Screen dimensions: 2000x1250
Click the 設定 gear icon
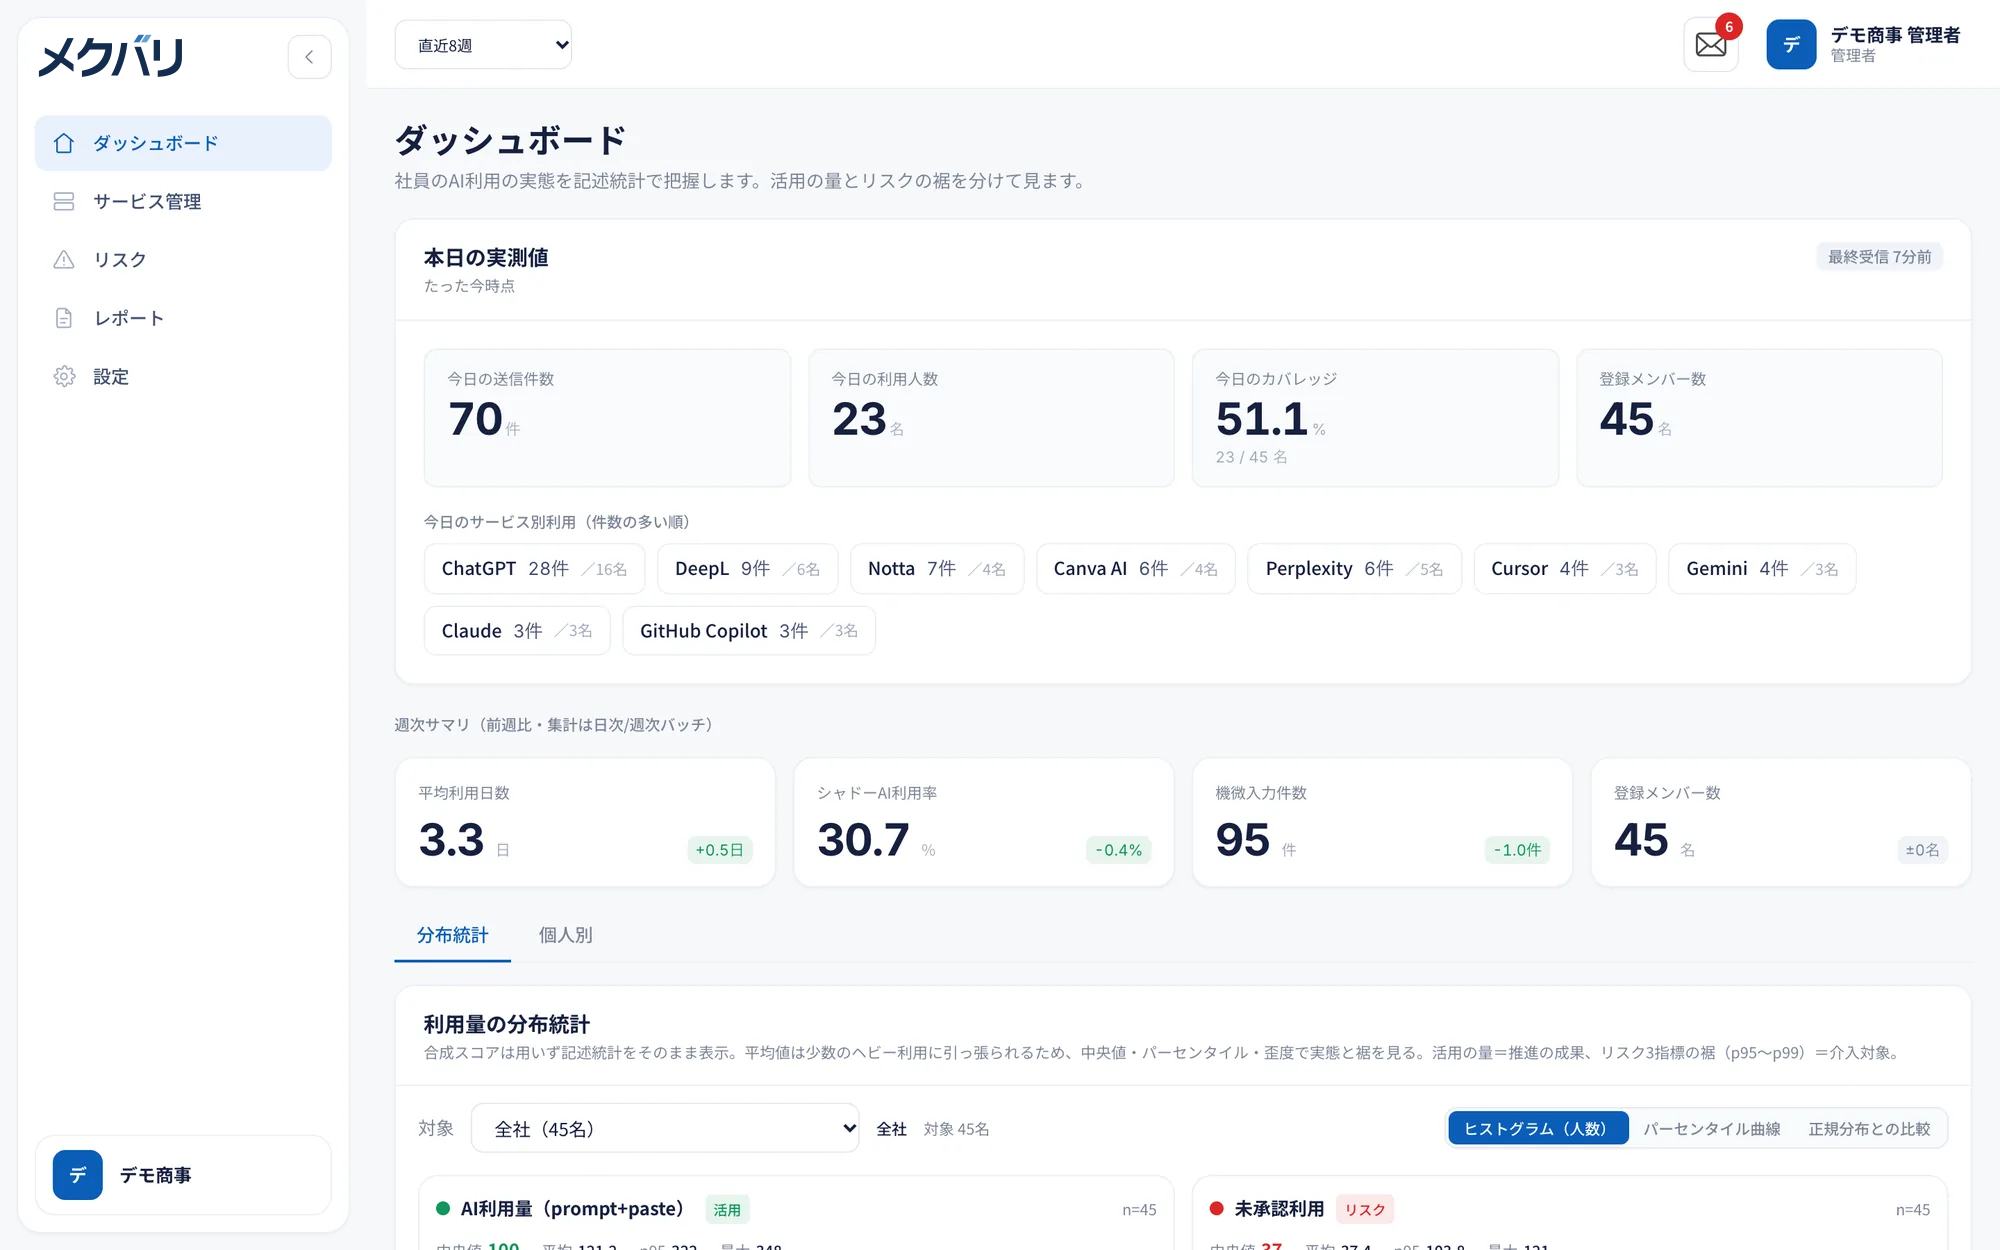[x=64, y=376]
